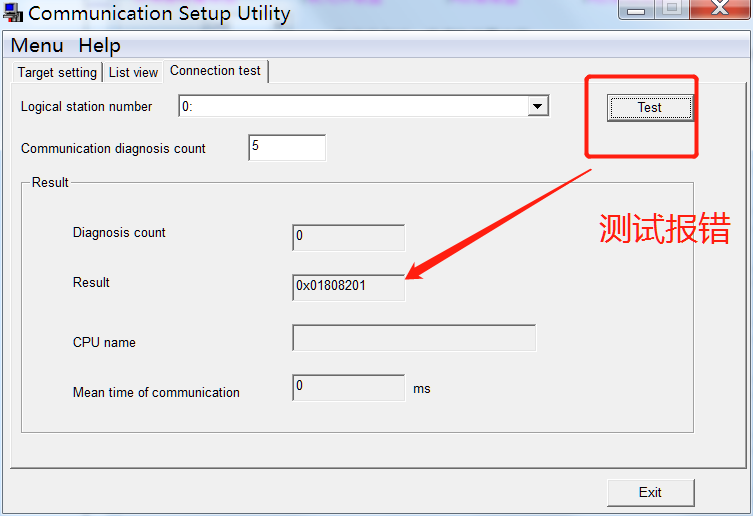Screen dimensions: 753x516
Task: Open the Menu menu
Action: pos(37,46)
